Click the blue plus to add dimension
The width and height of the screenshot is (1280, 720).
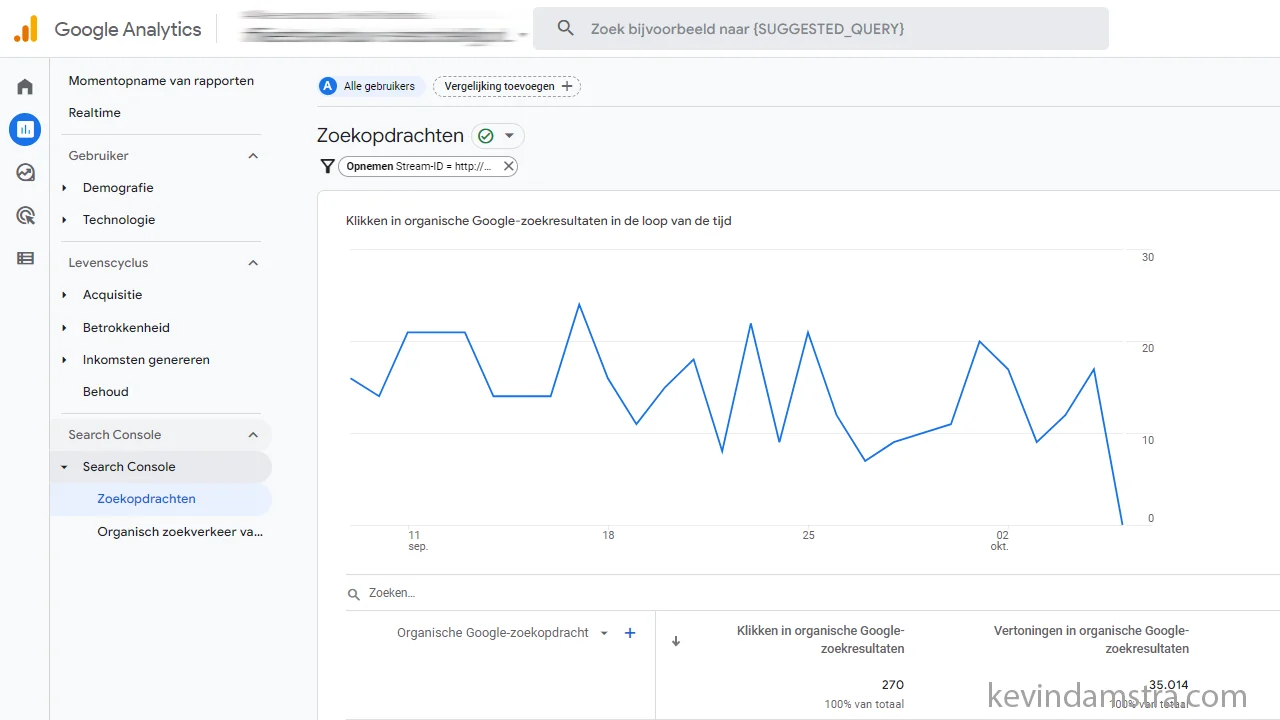tap(630, 633)
